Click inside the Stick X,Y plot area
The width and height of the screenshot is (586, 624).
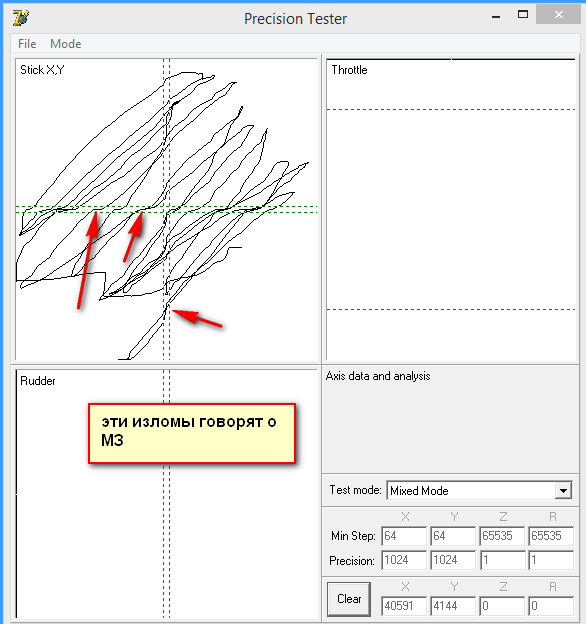click(x=166, y=209)
